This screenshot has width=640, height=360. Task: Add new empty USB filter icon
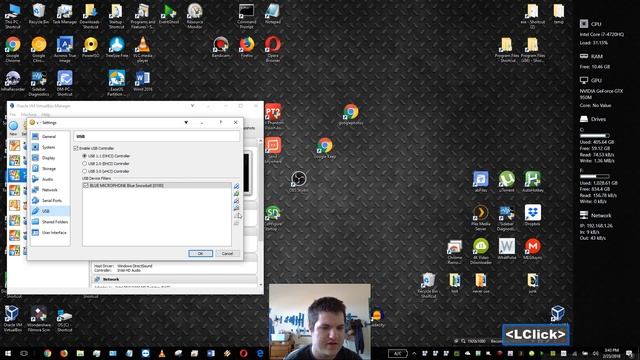click(x=236, y=186)
